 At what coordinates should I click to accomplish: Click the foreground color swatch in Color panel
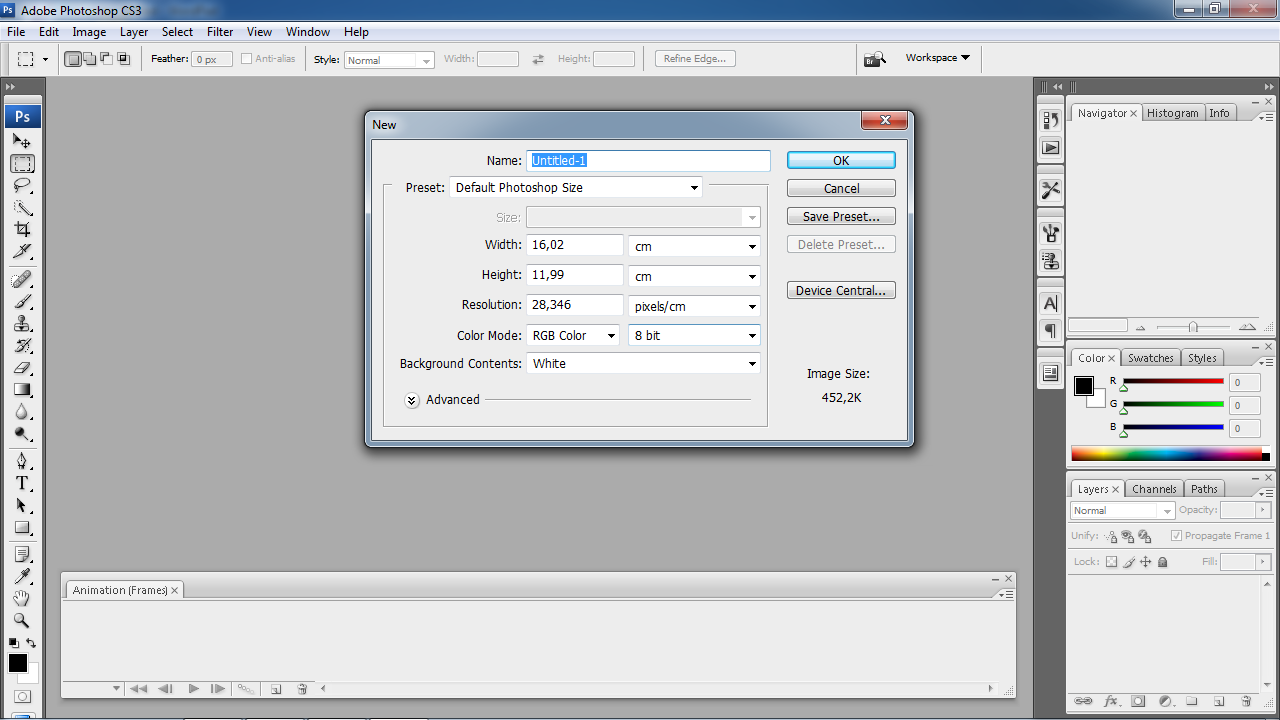click(x=1084, y=386)
